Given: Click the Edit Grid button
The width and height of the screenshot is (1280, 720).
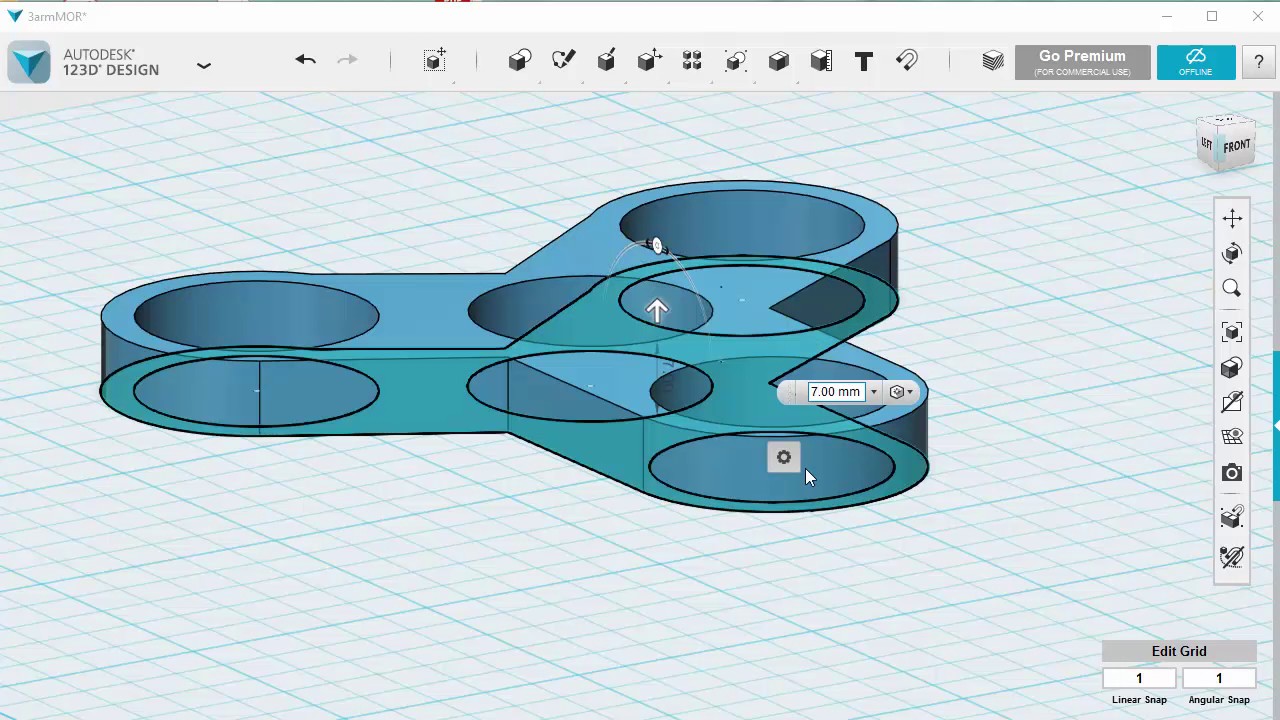Looking at the screenshot, I should pyautogui.click(x=1179, y=651).
